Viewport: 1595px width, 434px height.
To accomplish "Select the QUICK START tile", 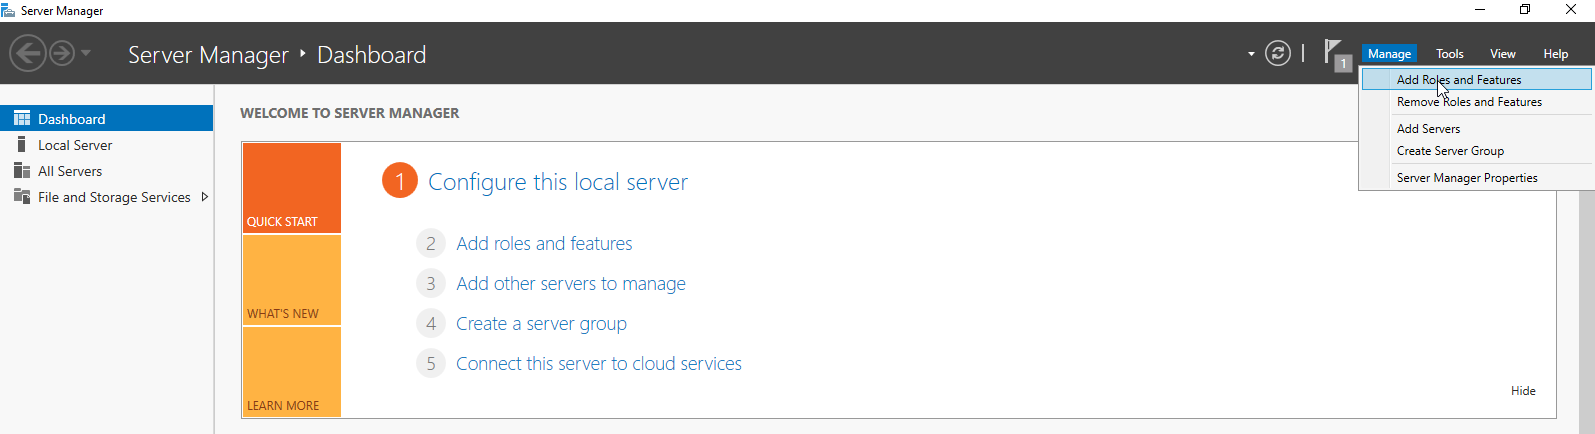I will [292, 188].
